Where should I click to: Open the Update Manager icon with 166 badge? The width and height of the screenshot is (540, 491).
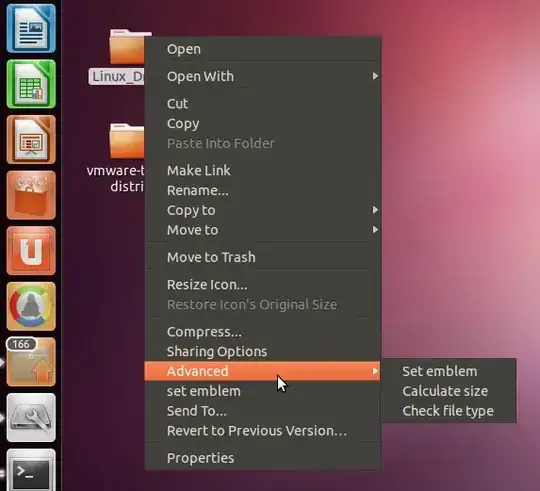[x=31, y=362]
